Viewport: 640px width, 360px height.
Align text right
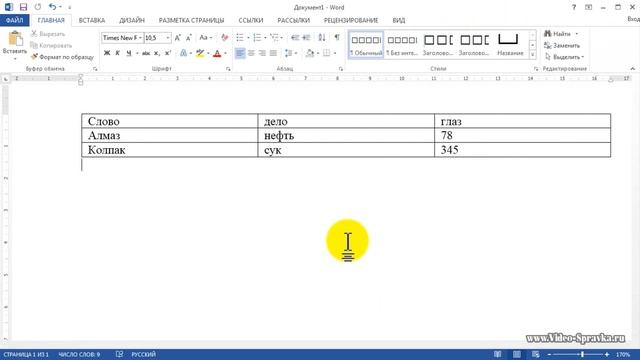(x=262, y=53)
